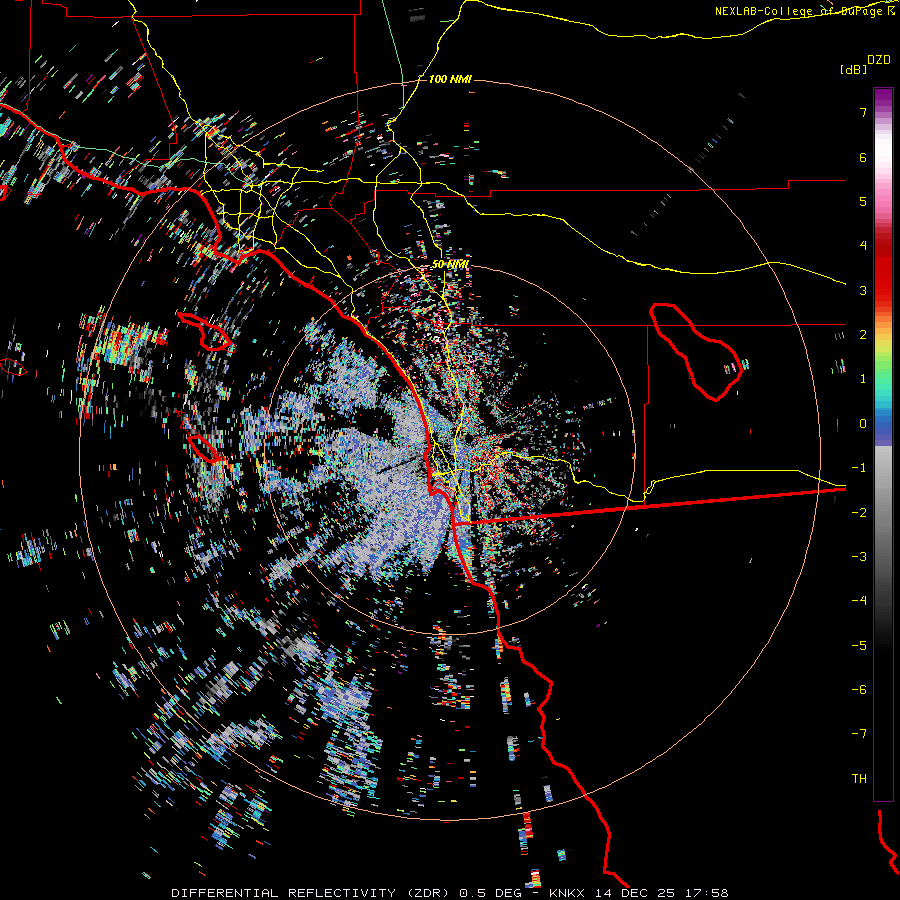Viewport: 900px width, 900px height.
Task: Click the "14 DEC 25" date text
Action: [x=634, y=893]
